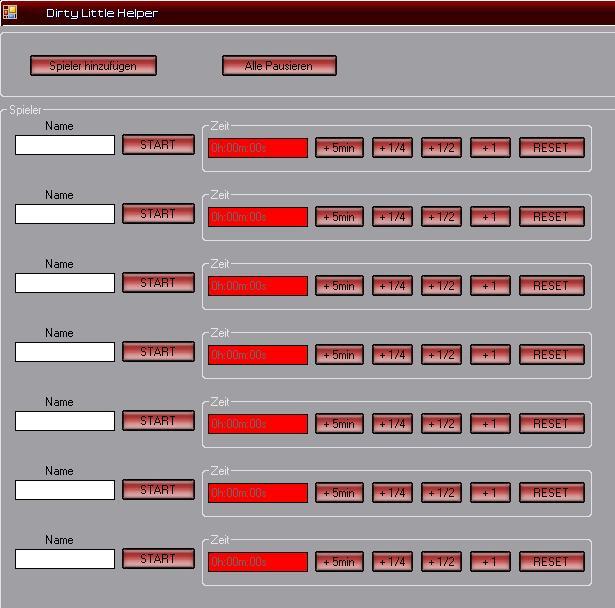Add 5min to the first player's Zeit
615x608 pixels.
pos(339,148)
